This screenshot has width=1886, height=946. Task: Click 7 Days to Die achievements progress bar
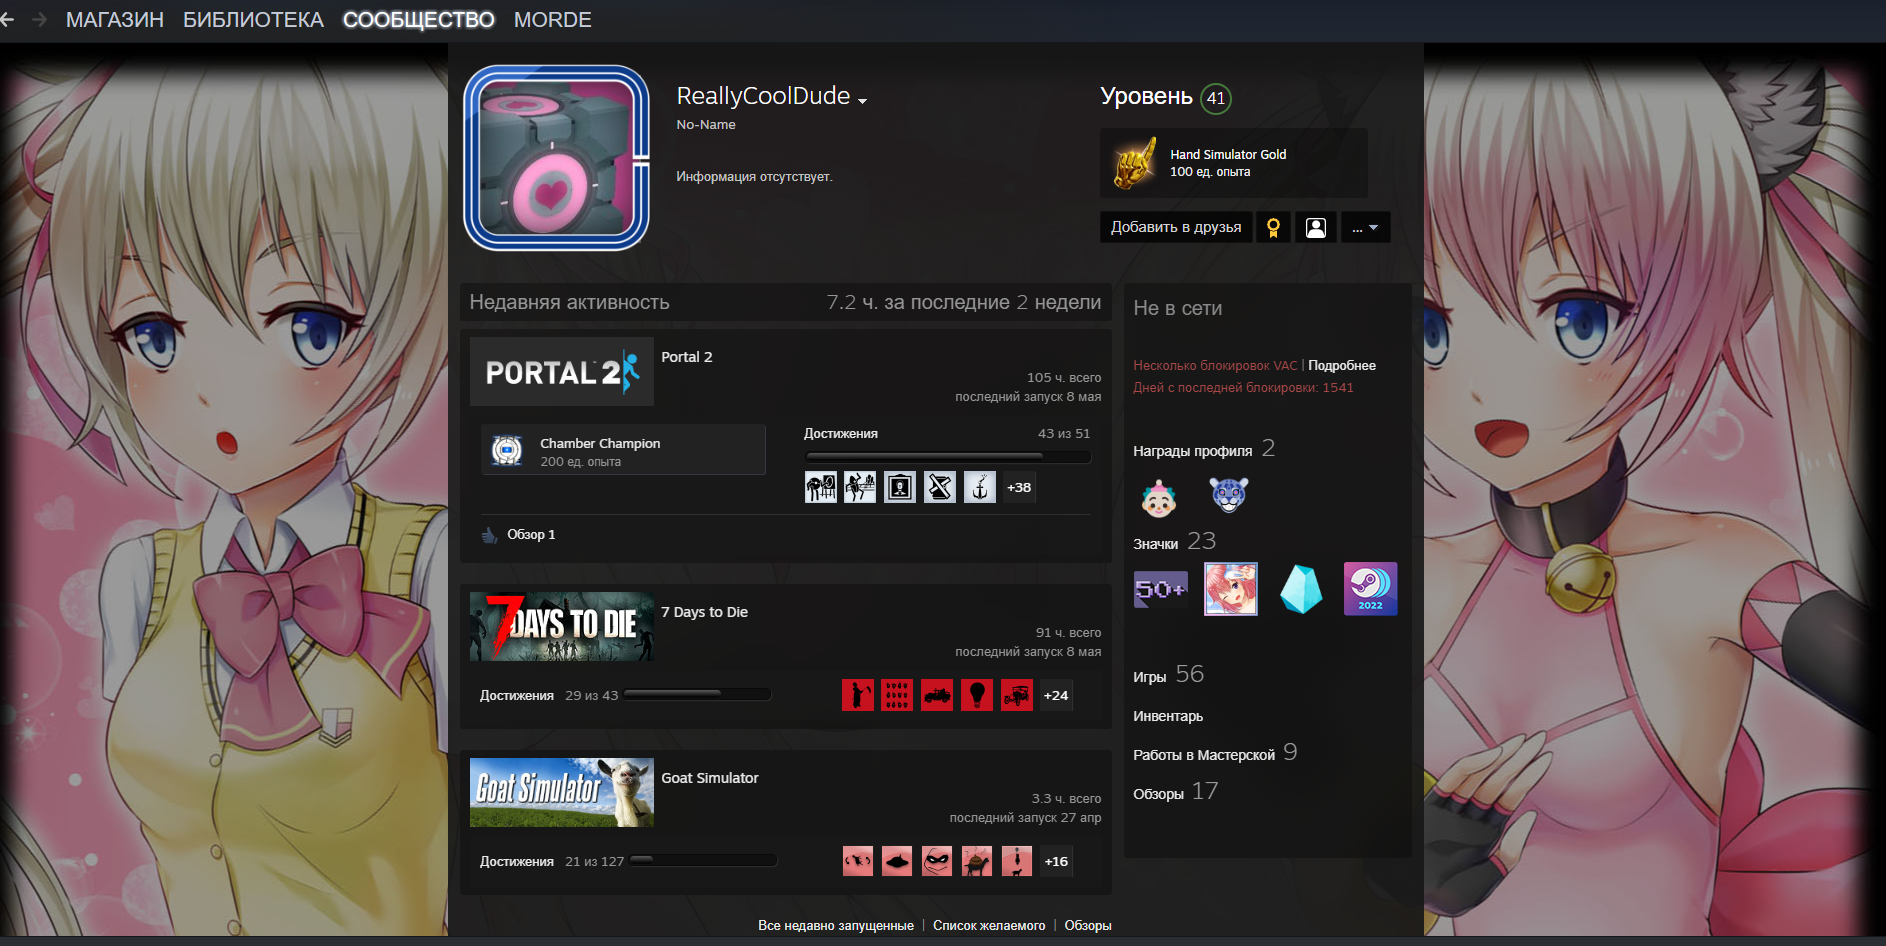tap(697, 694)
